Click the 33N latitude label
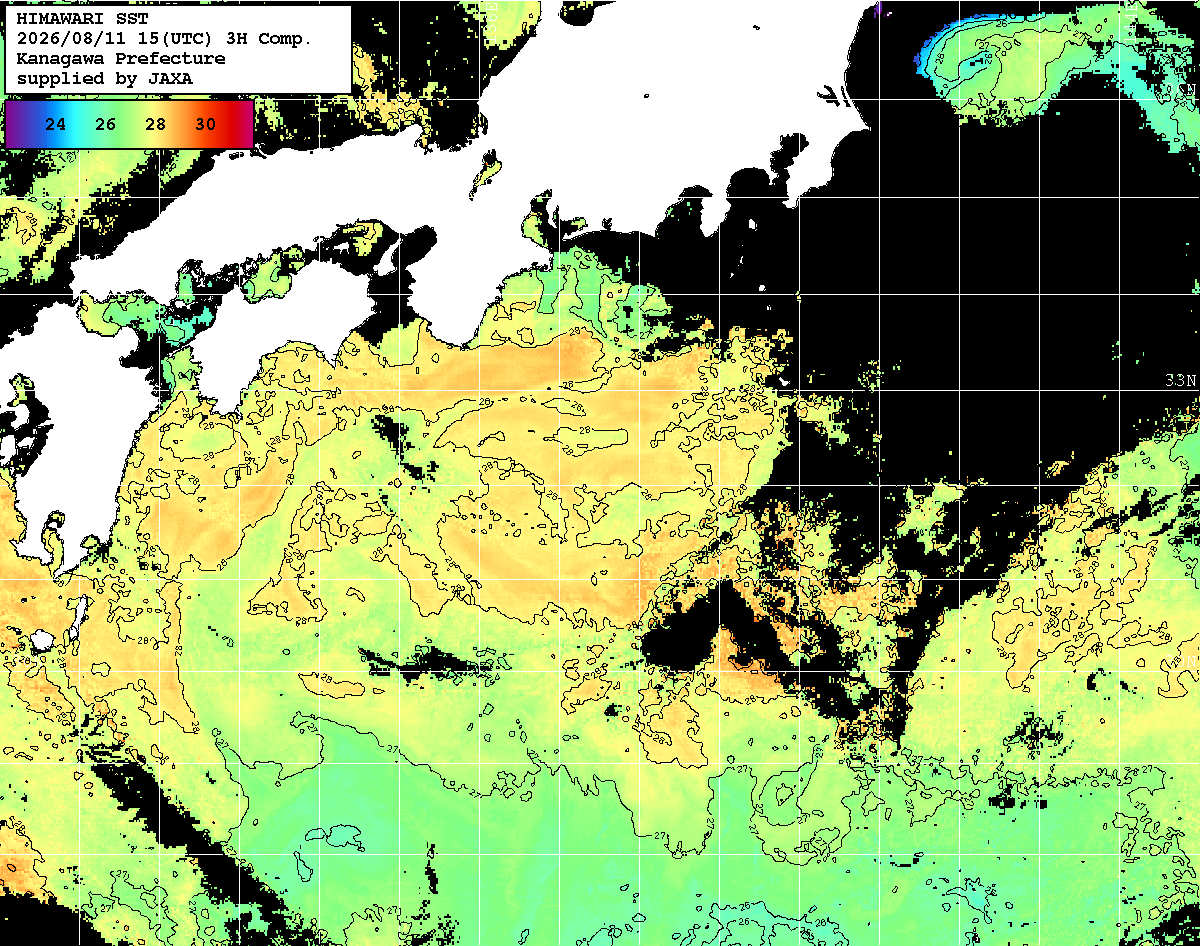 click(1180, 380)
